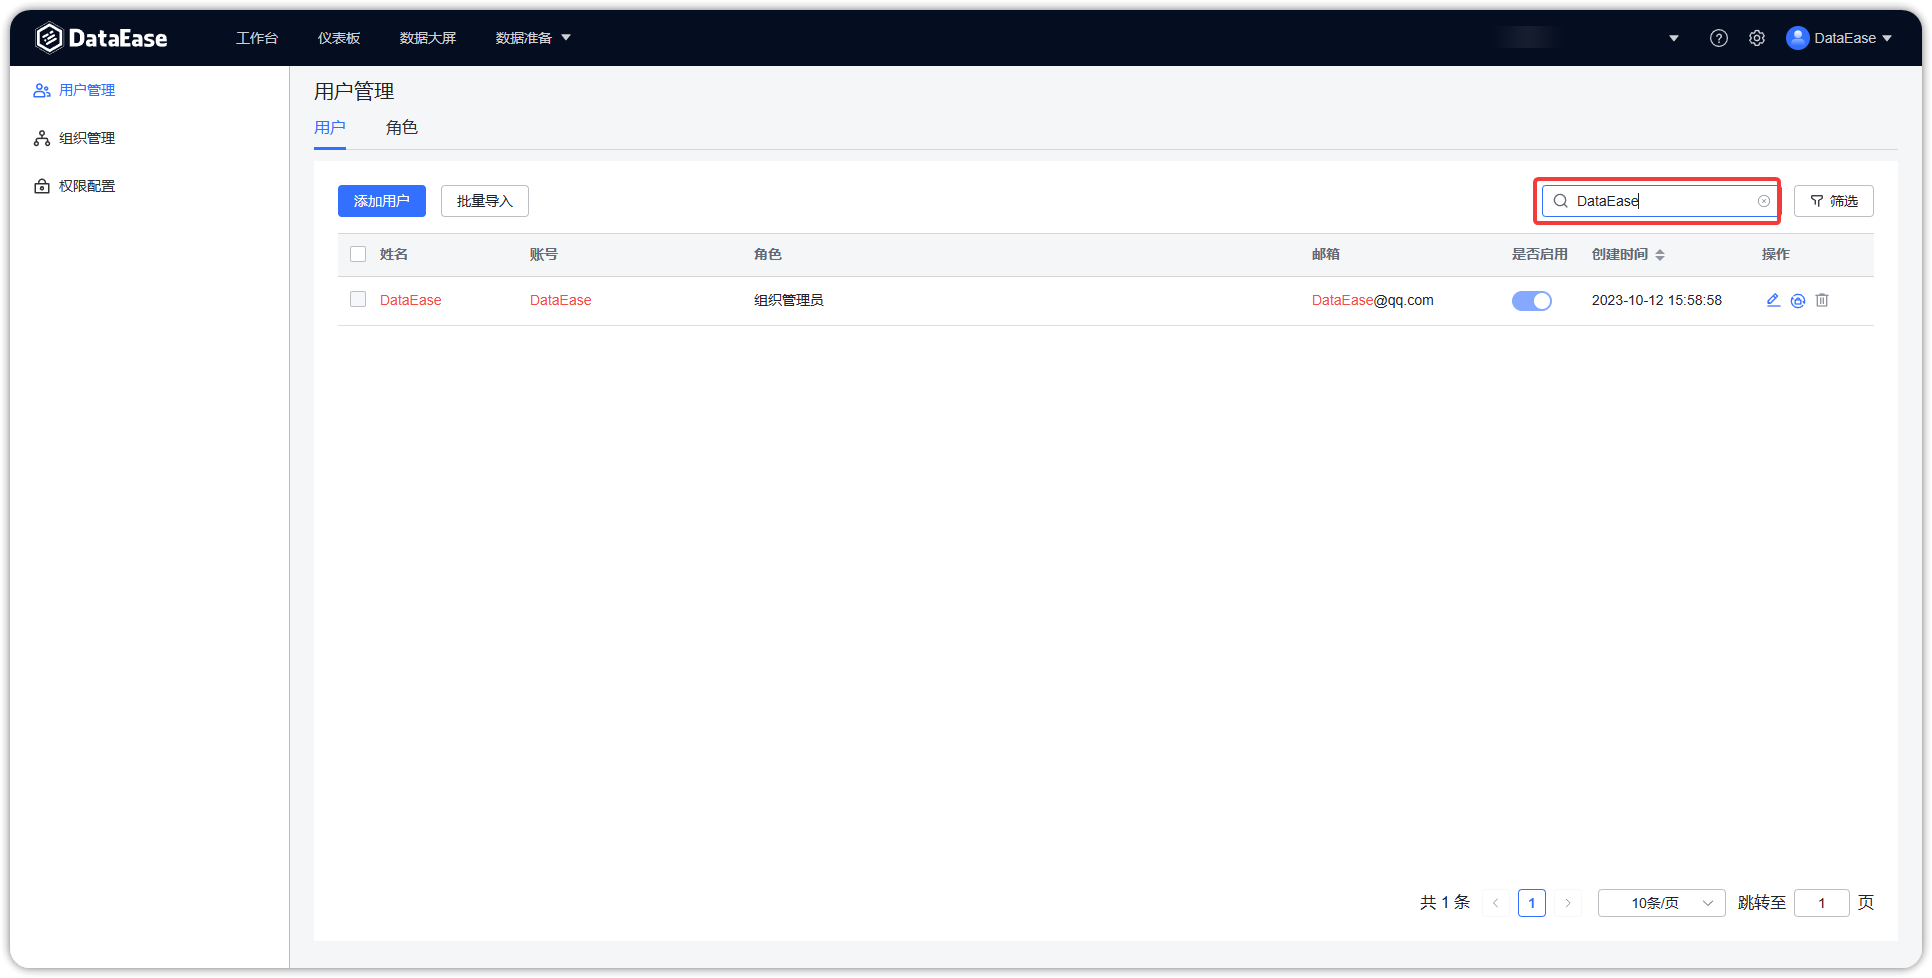Delete the DataEase user with trash icon
The image size is (1932, 978).
(1822, 300)
